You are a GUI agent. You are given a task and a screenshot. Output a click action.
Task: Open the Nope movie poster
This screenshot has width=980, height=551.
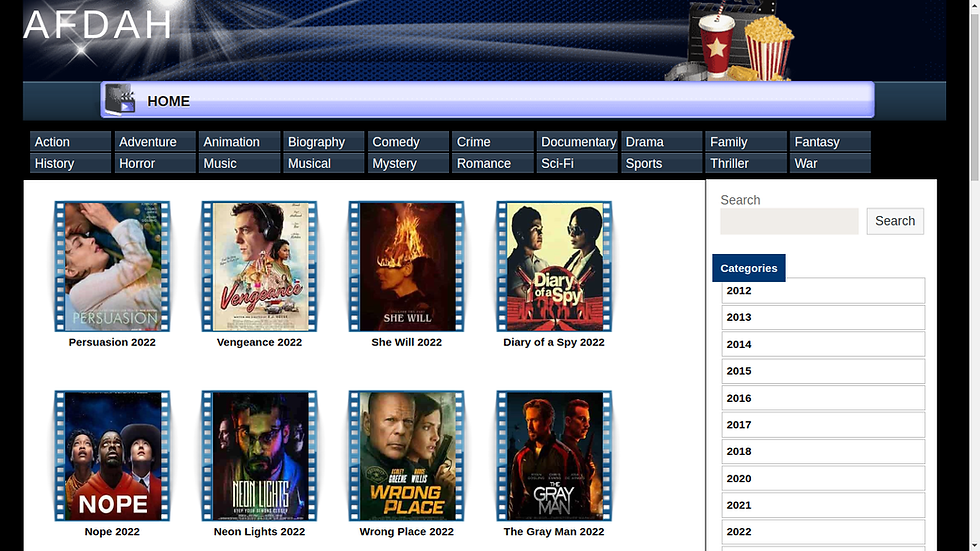point(112,456)
